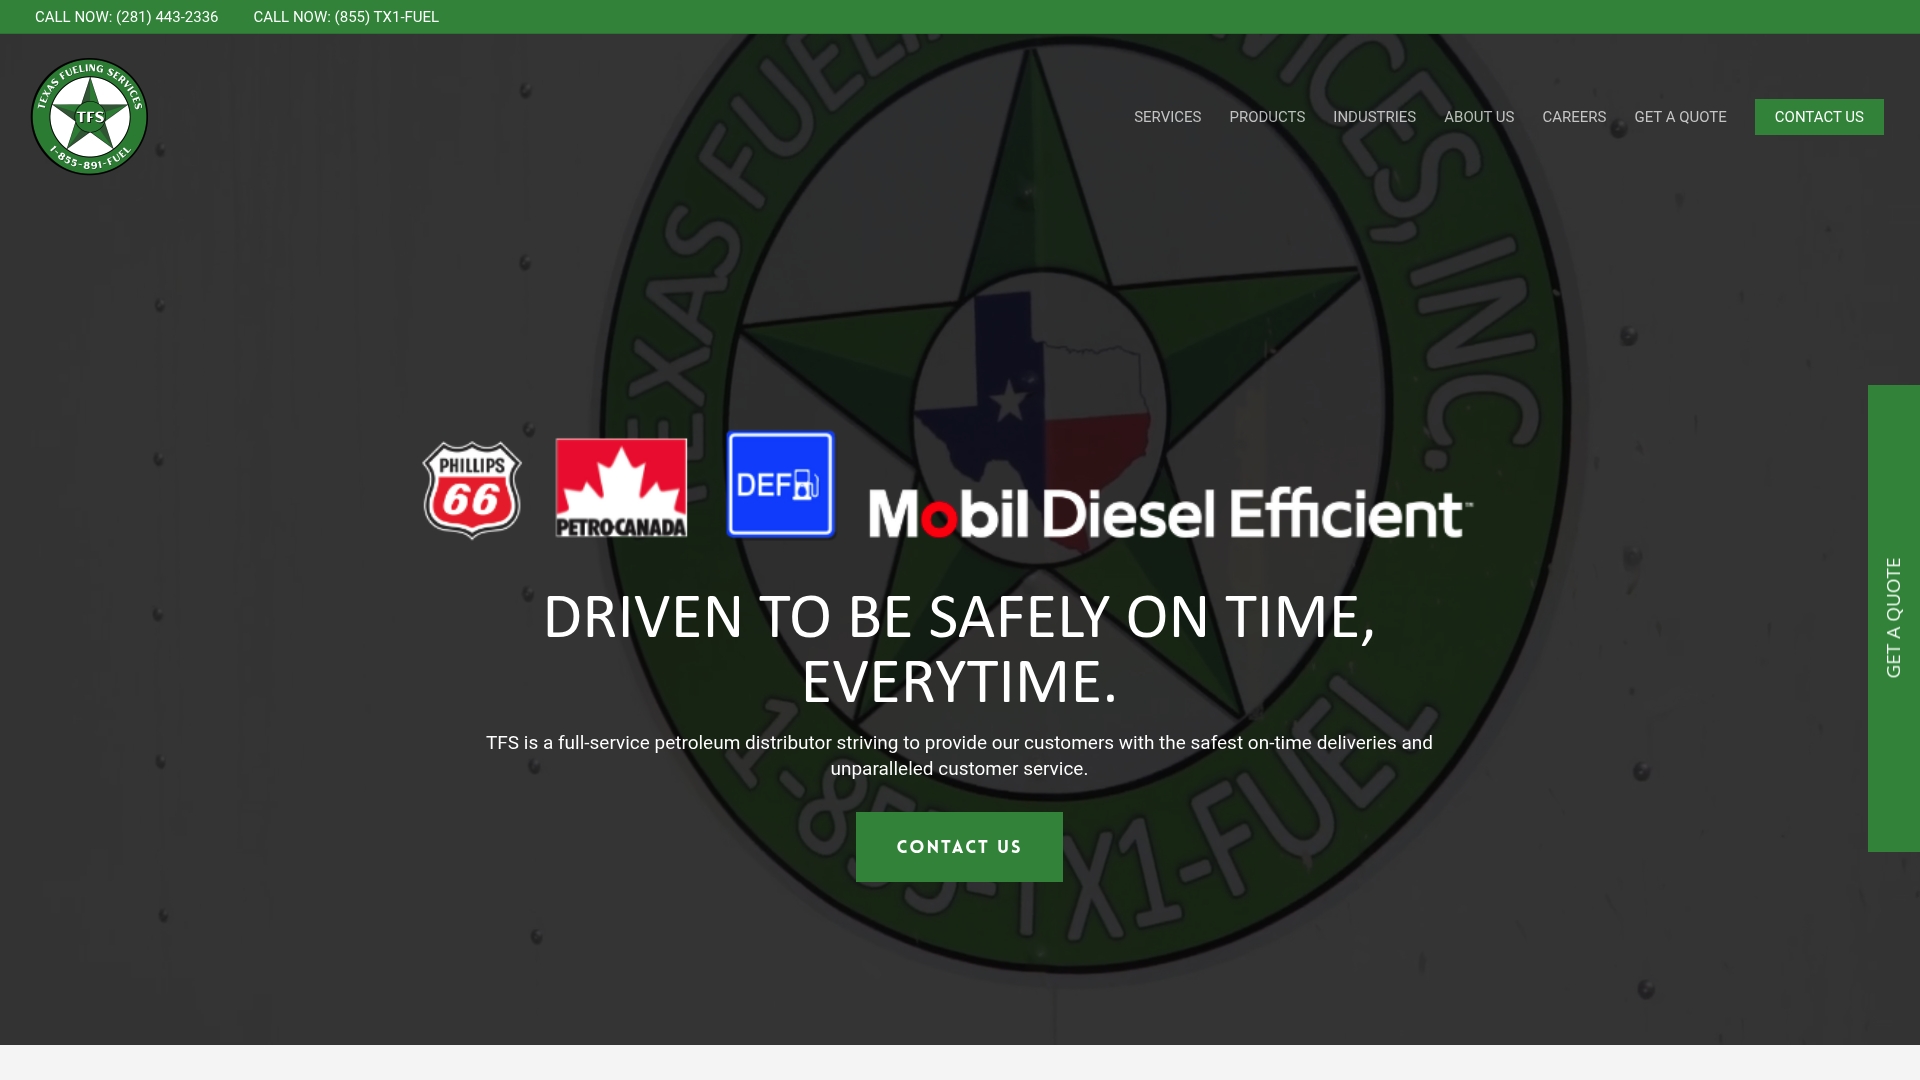Click the blue DEF pump logo

coord(780,485)
